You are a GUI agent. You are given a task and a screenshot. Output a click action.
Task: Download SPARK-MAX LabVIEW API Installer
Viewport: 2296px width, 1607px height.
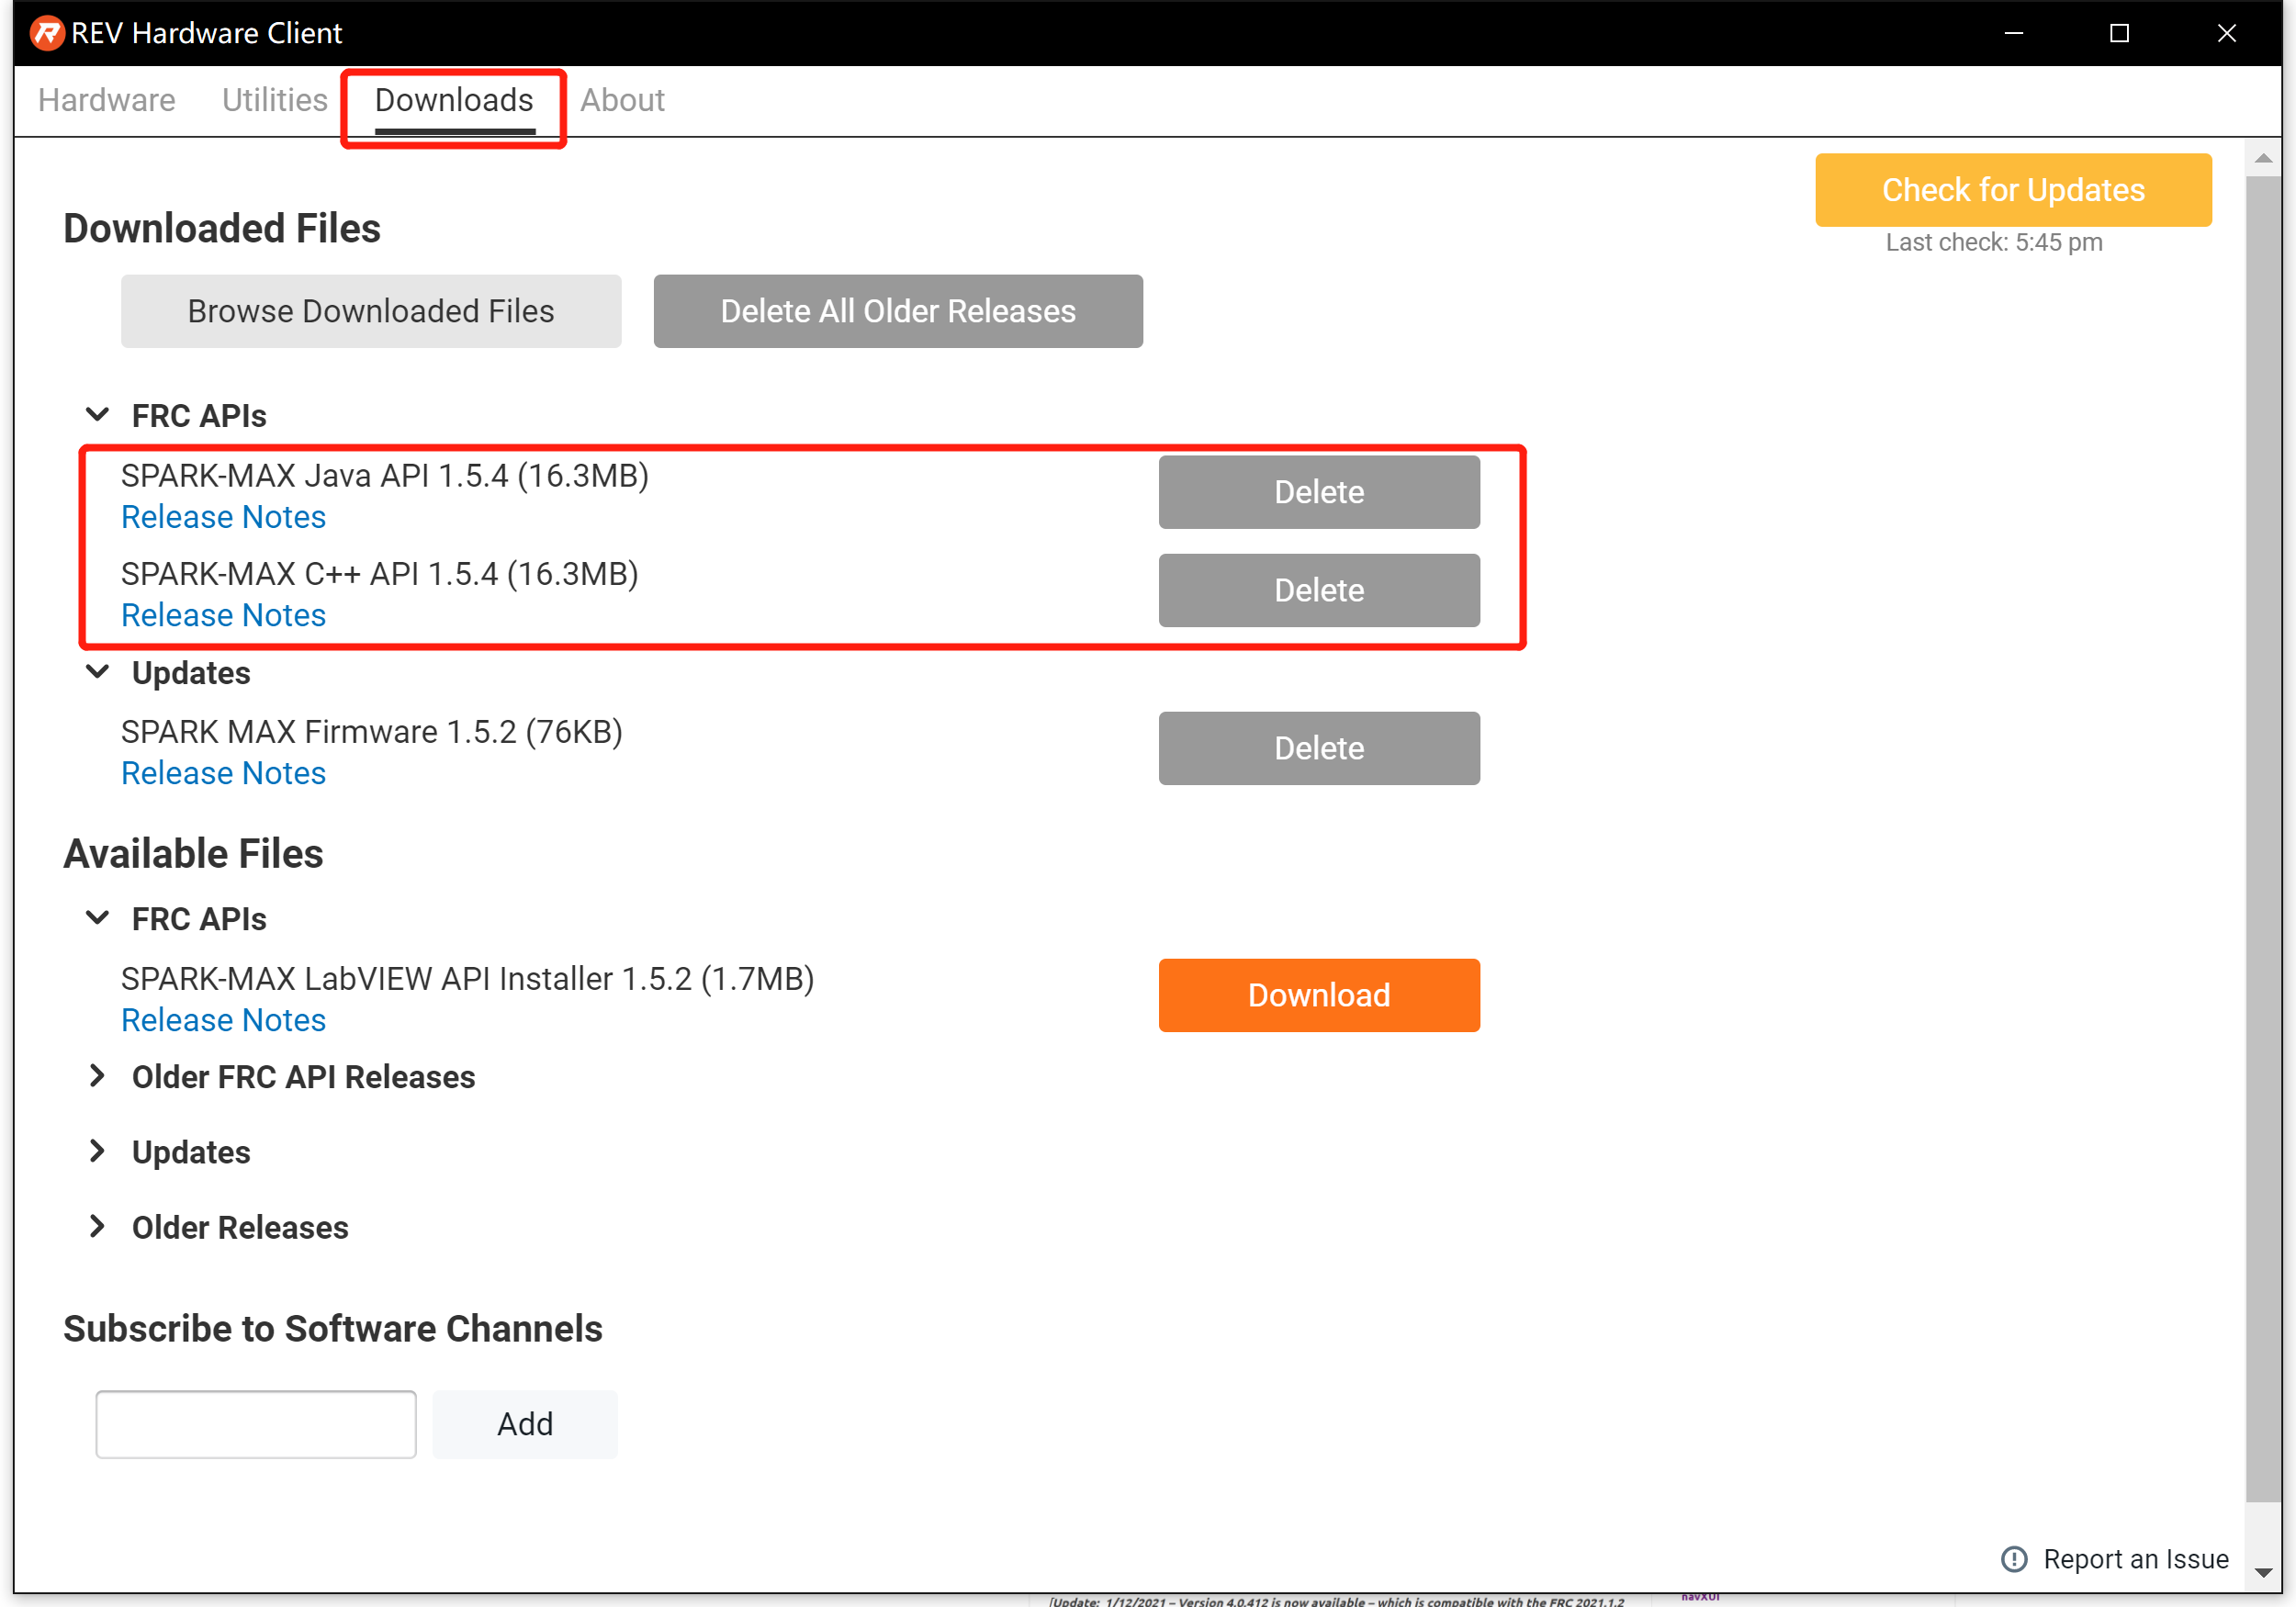[1319, 995]
